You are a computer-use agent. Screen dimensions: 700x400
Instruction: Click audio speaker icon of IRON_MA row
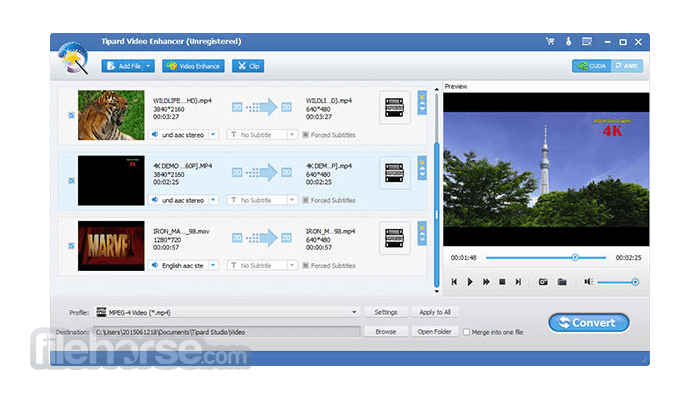coord(155,265)
